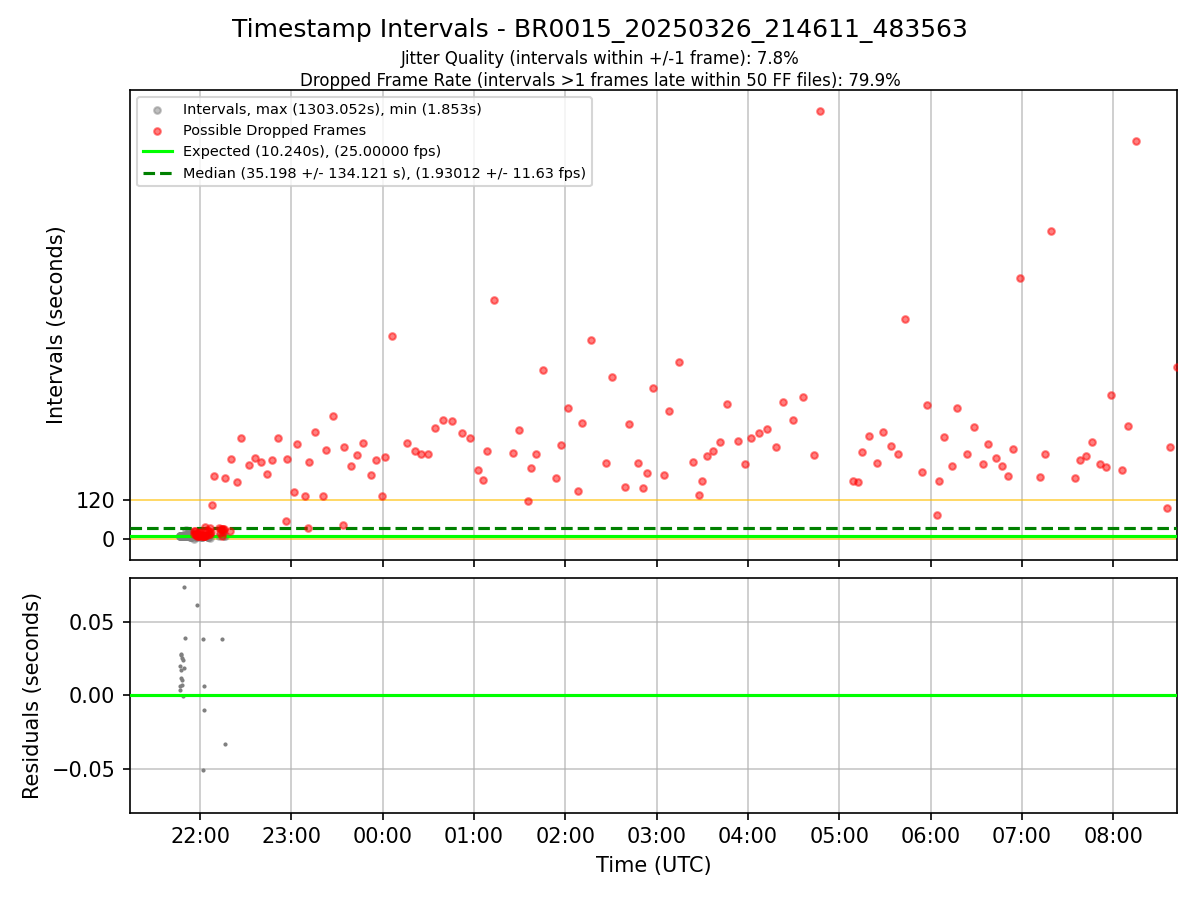This screenshot has width=1200, height=900.
Task: Select the 0.05 residuals tick label
Action: [x=92, y=623]
